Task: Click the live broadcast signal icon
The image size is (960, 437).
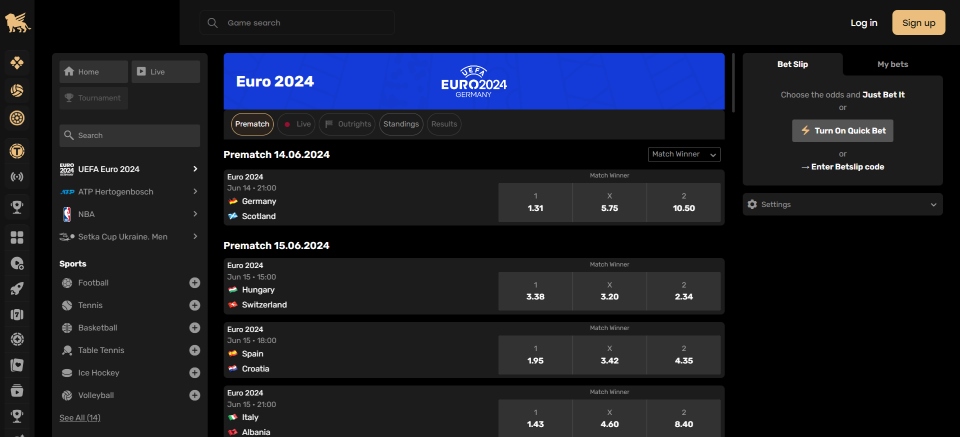Action: tap(17, 178)
